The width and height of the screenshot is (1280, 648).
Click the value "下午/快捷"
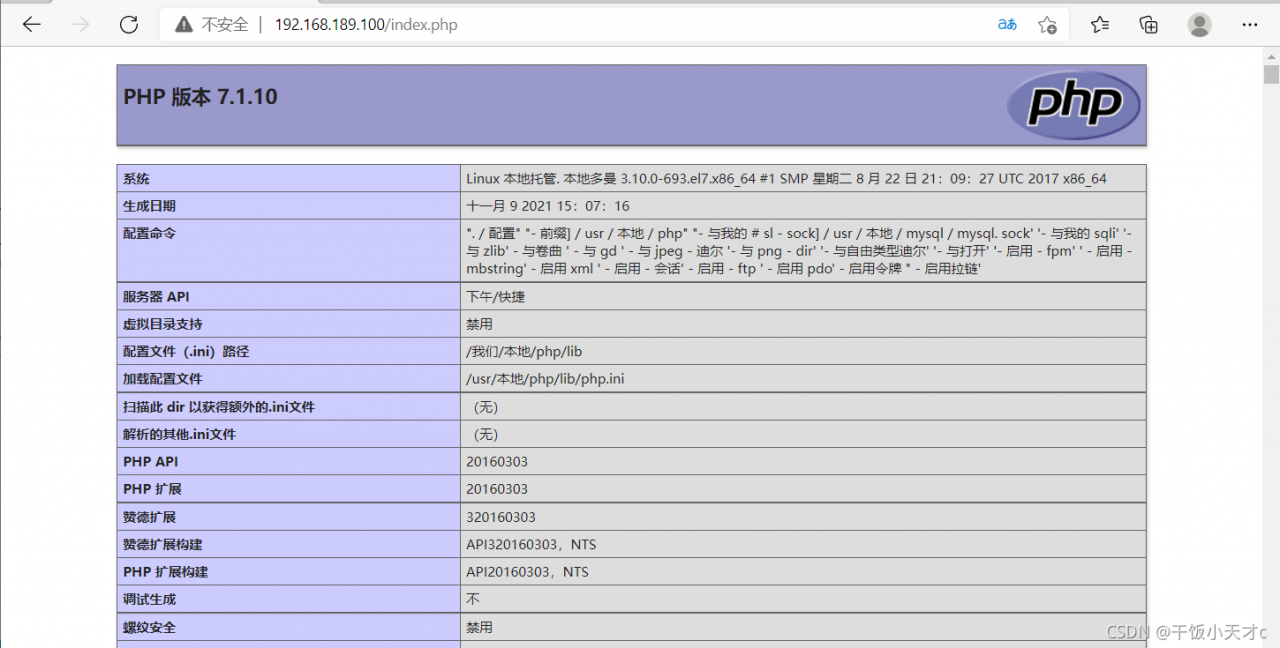pos(495,297)
